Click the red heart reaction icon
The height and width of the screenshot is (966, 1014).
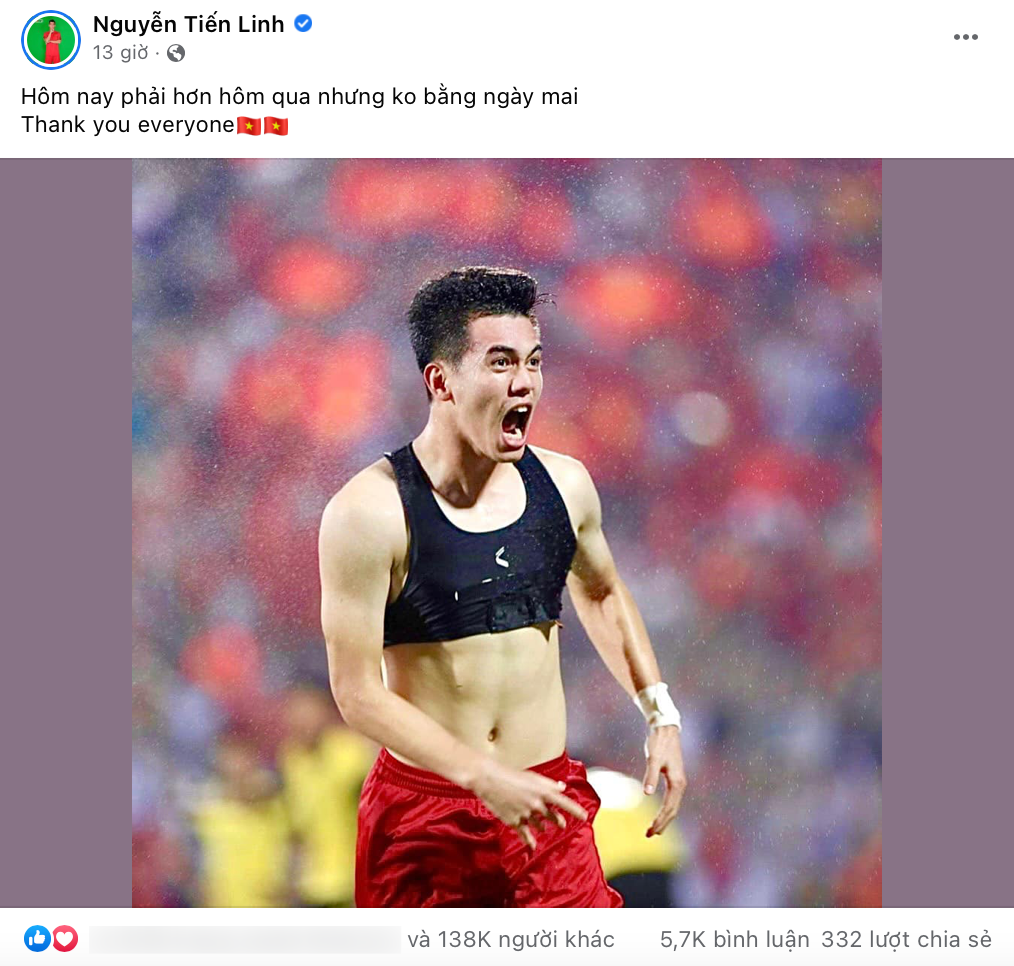[65, 938]
